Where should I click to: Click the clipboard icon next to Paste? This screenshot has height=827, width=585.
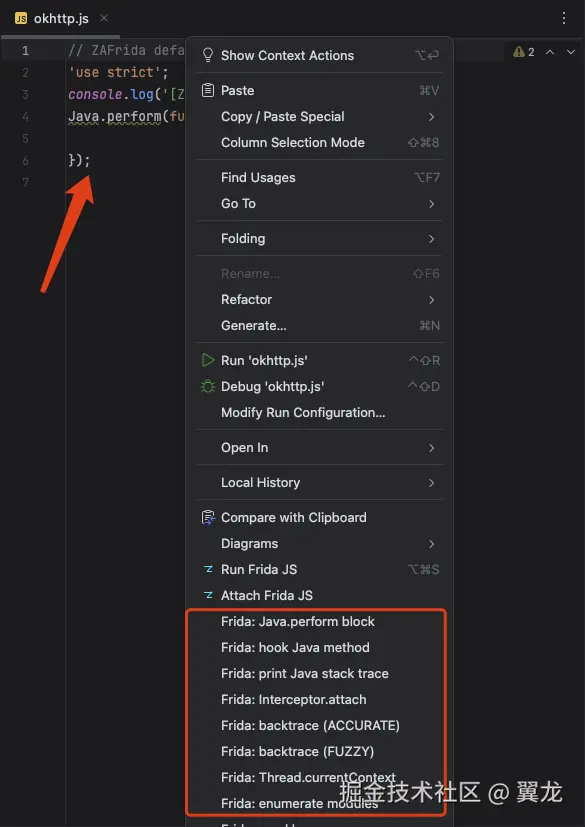(209, 90)
